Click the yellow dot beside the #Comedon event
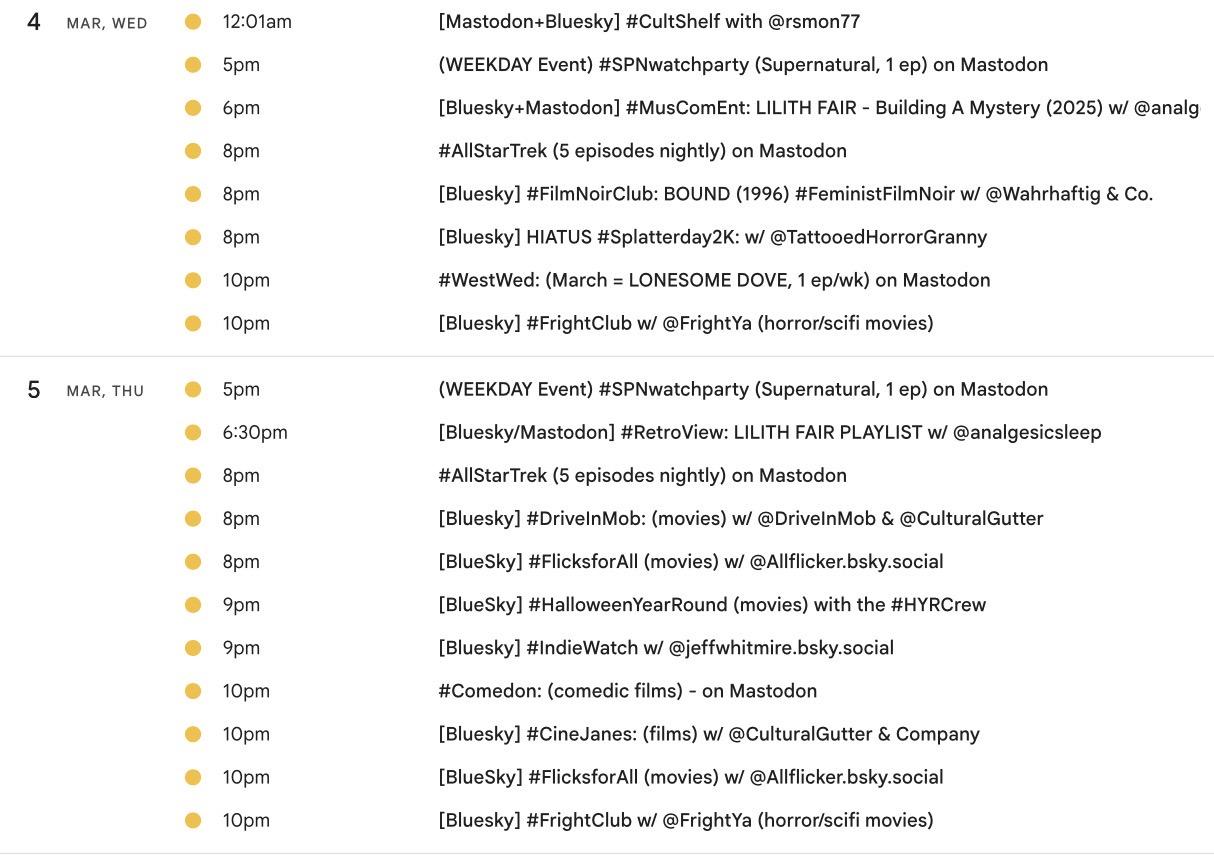This screenshot has width=1214, height=864. click(x=193, y=691)
